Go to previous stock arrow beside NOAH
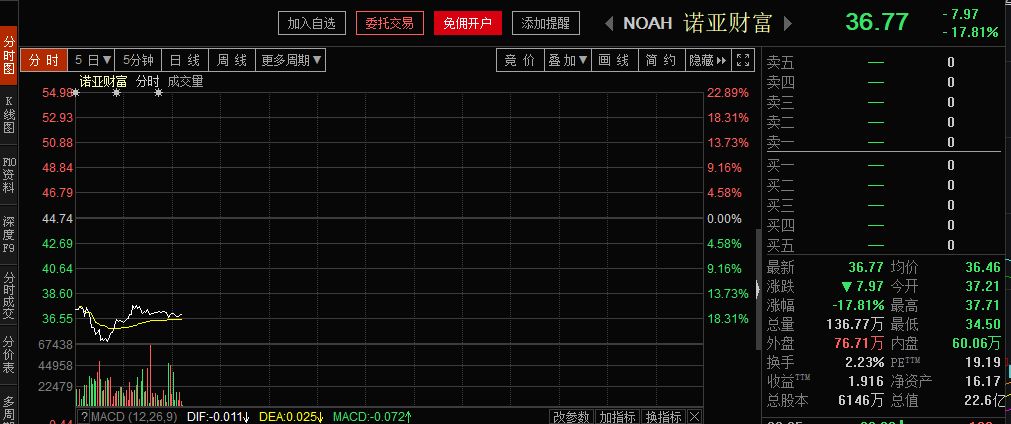 pos(609,24)
